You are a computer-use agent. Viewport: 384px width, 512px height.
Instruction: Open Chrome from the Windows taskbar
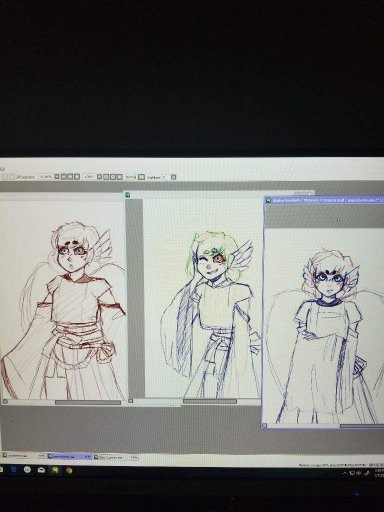[x=69, y=470]
